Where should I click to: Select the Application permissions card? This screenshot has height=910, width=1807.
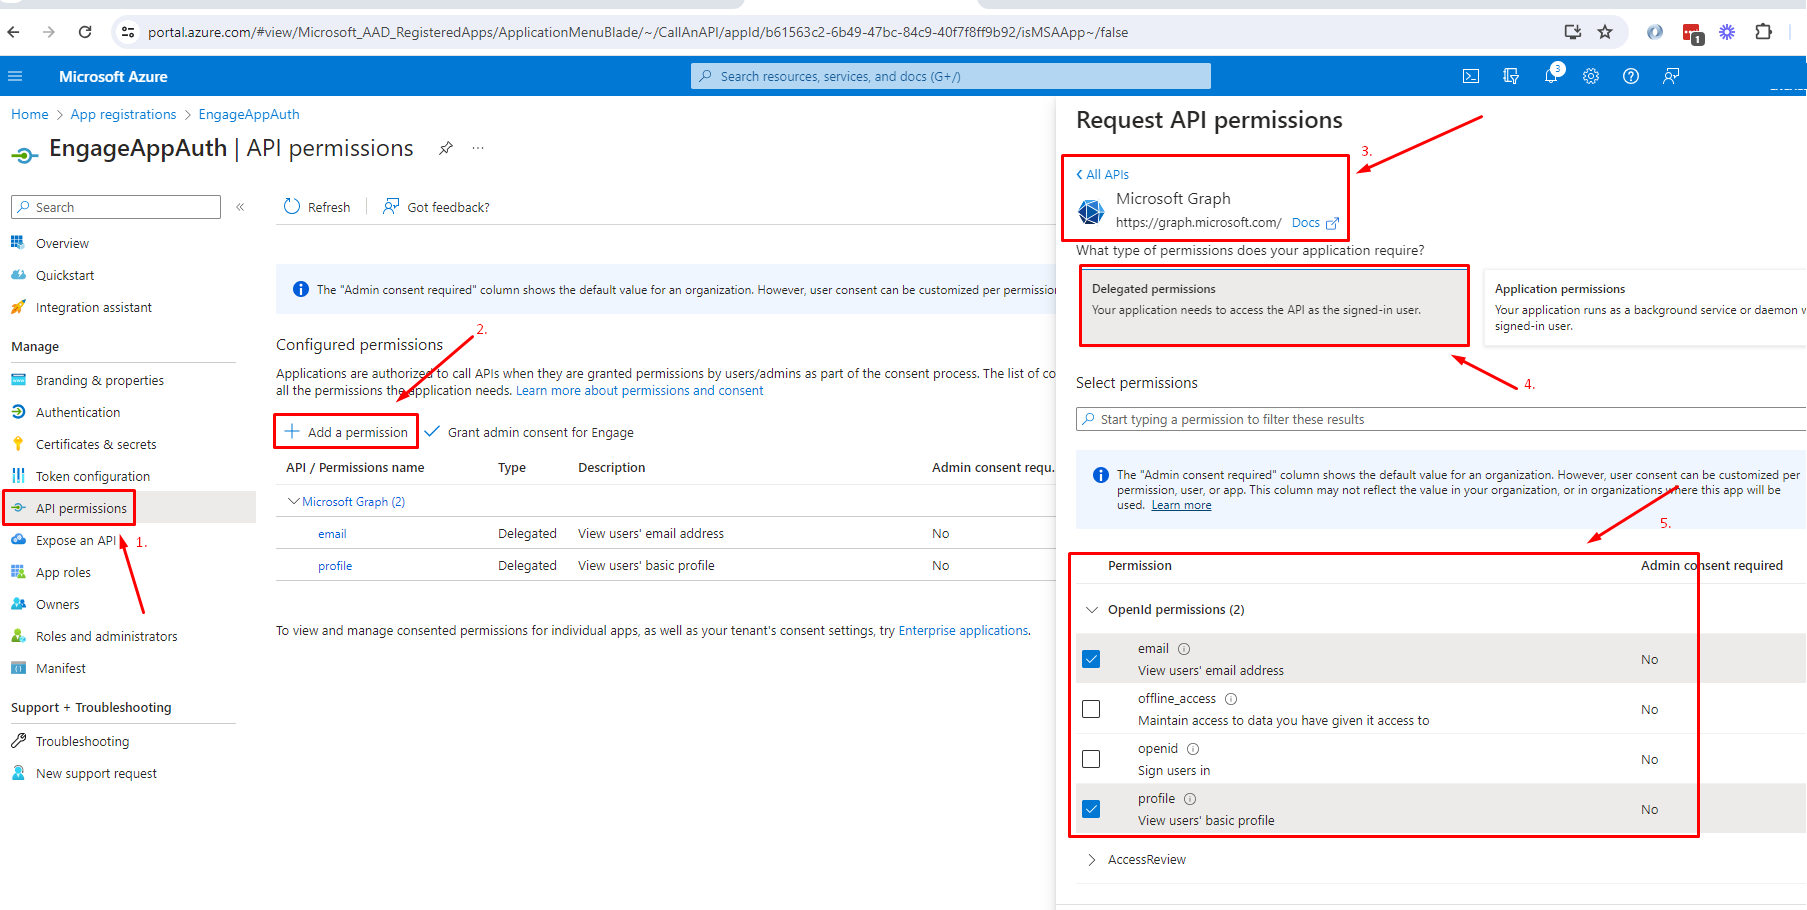tap(1645, 308)
